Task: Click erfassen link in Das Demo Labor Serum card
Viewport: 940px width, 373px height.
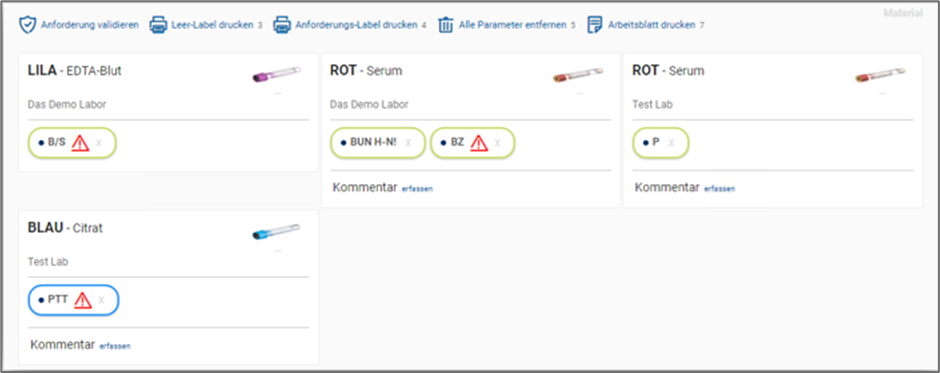Action: point(417,189)
